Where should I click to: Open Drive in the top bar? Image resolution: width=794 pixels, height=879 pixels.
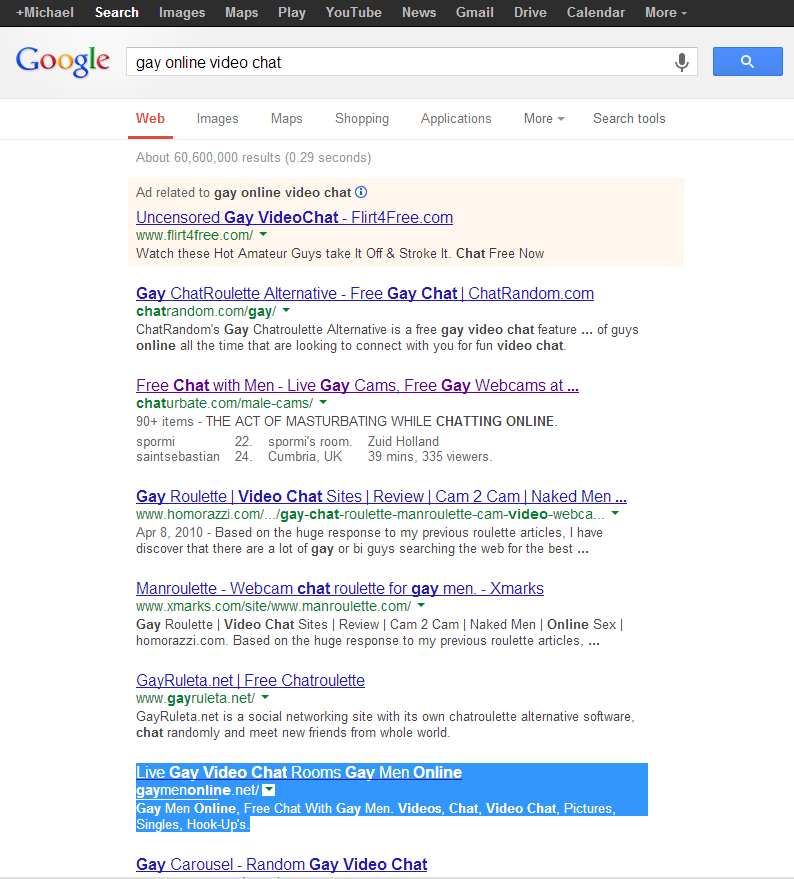tap(530, 12)
